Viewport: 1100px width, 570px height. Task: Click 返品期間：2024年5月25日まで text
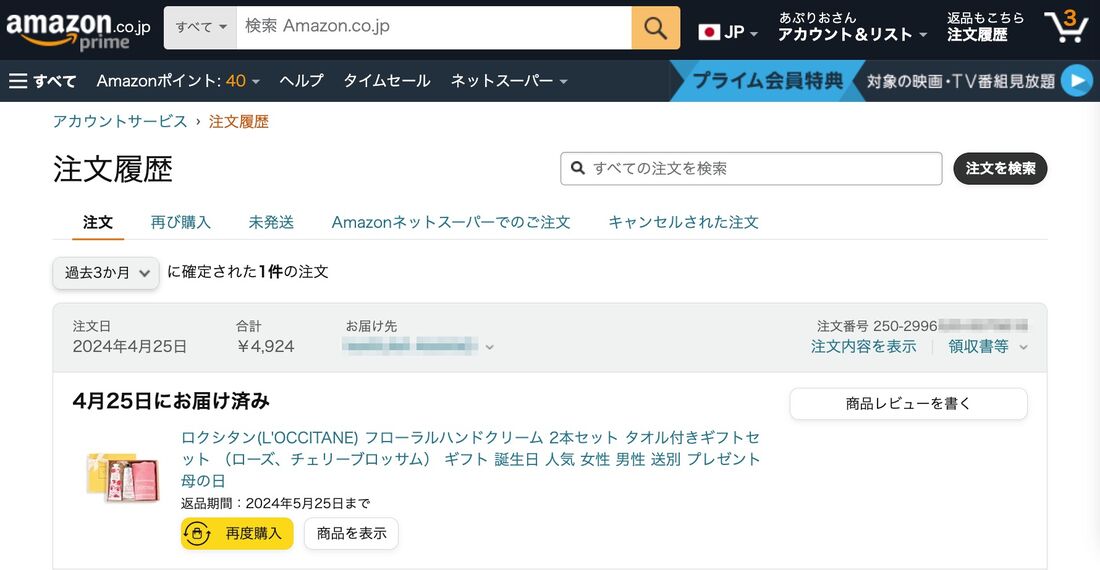click(276, 503)
